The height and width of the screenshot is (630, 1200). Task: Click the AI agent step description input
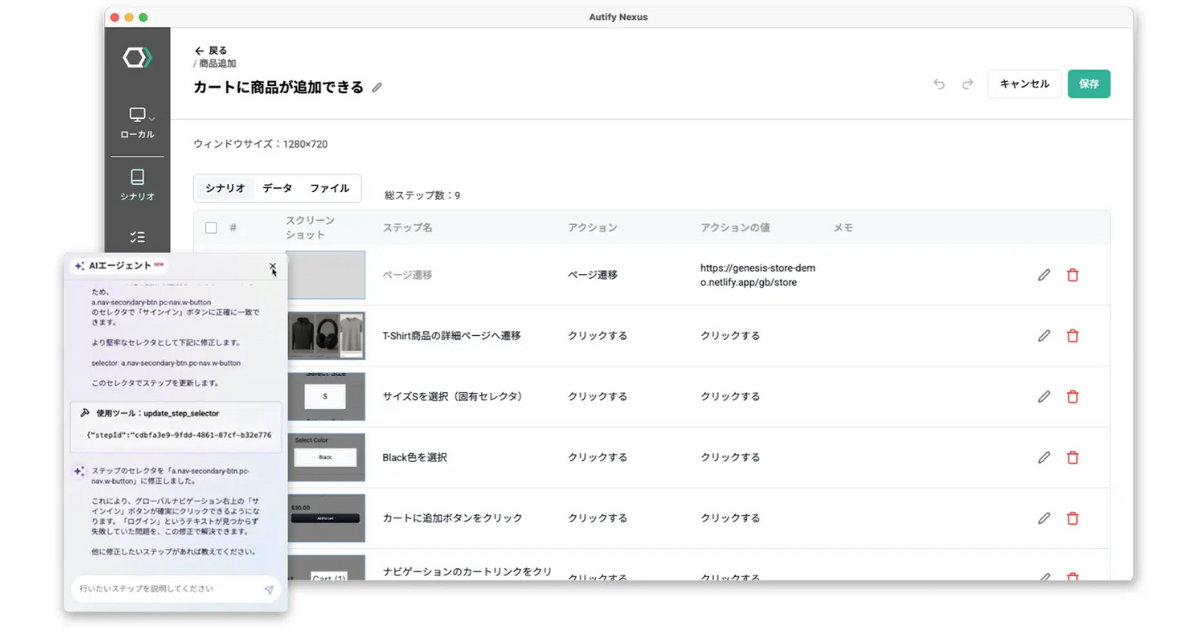(165, 589)
